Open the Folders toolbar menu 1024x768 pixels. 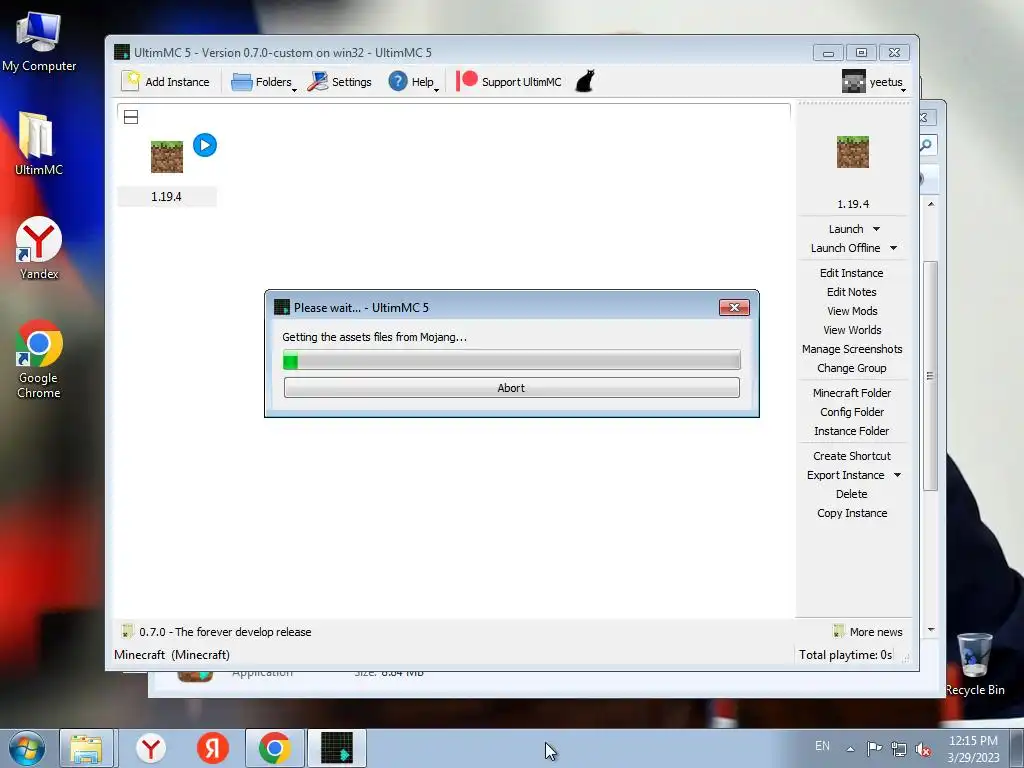click(264, 82)
